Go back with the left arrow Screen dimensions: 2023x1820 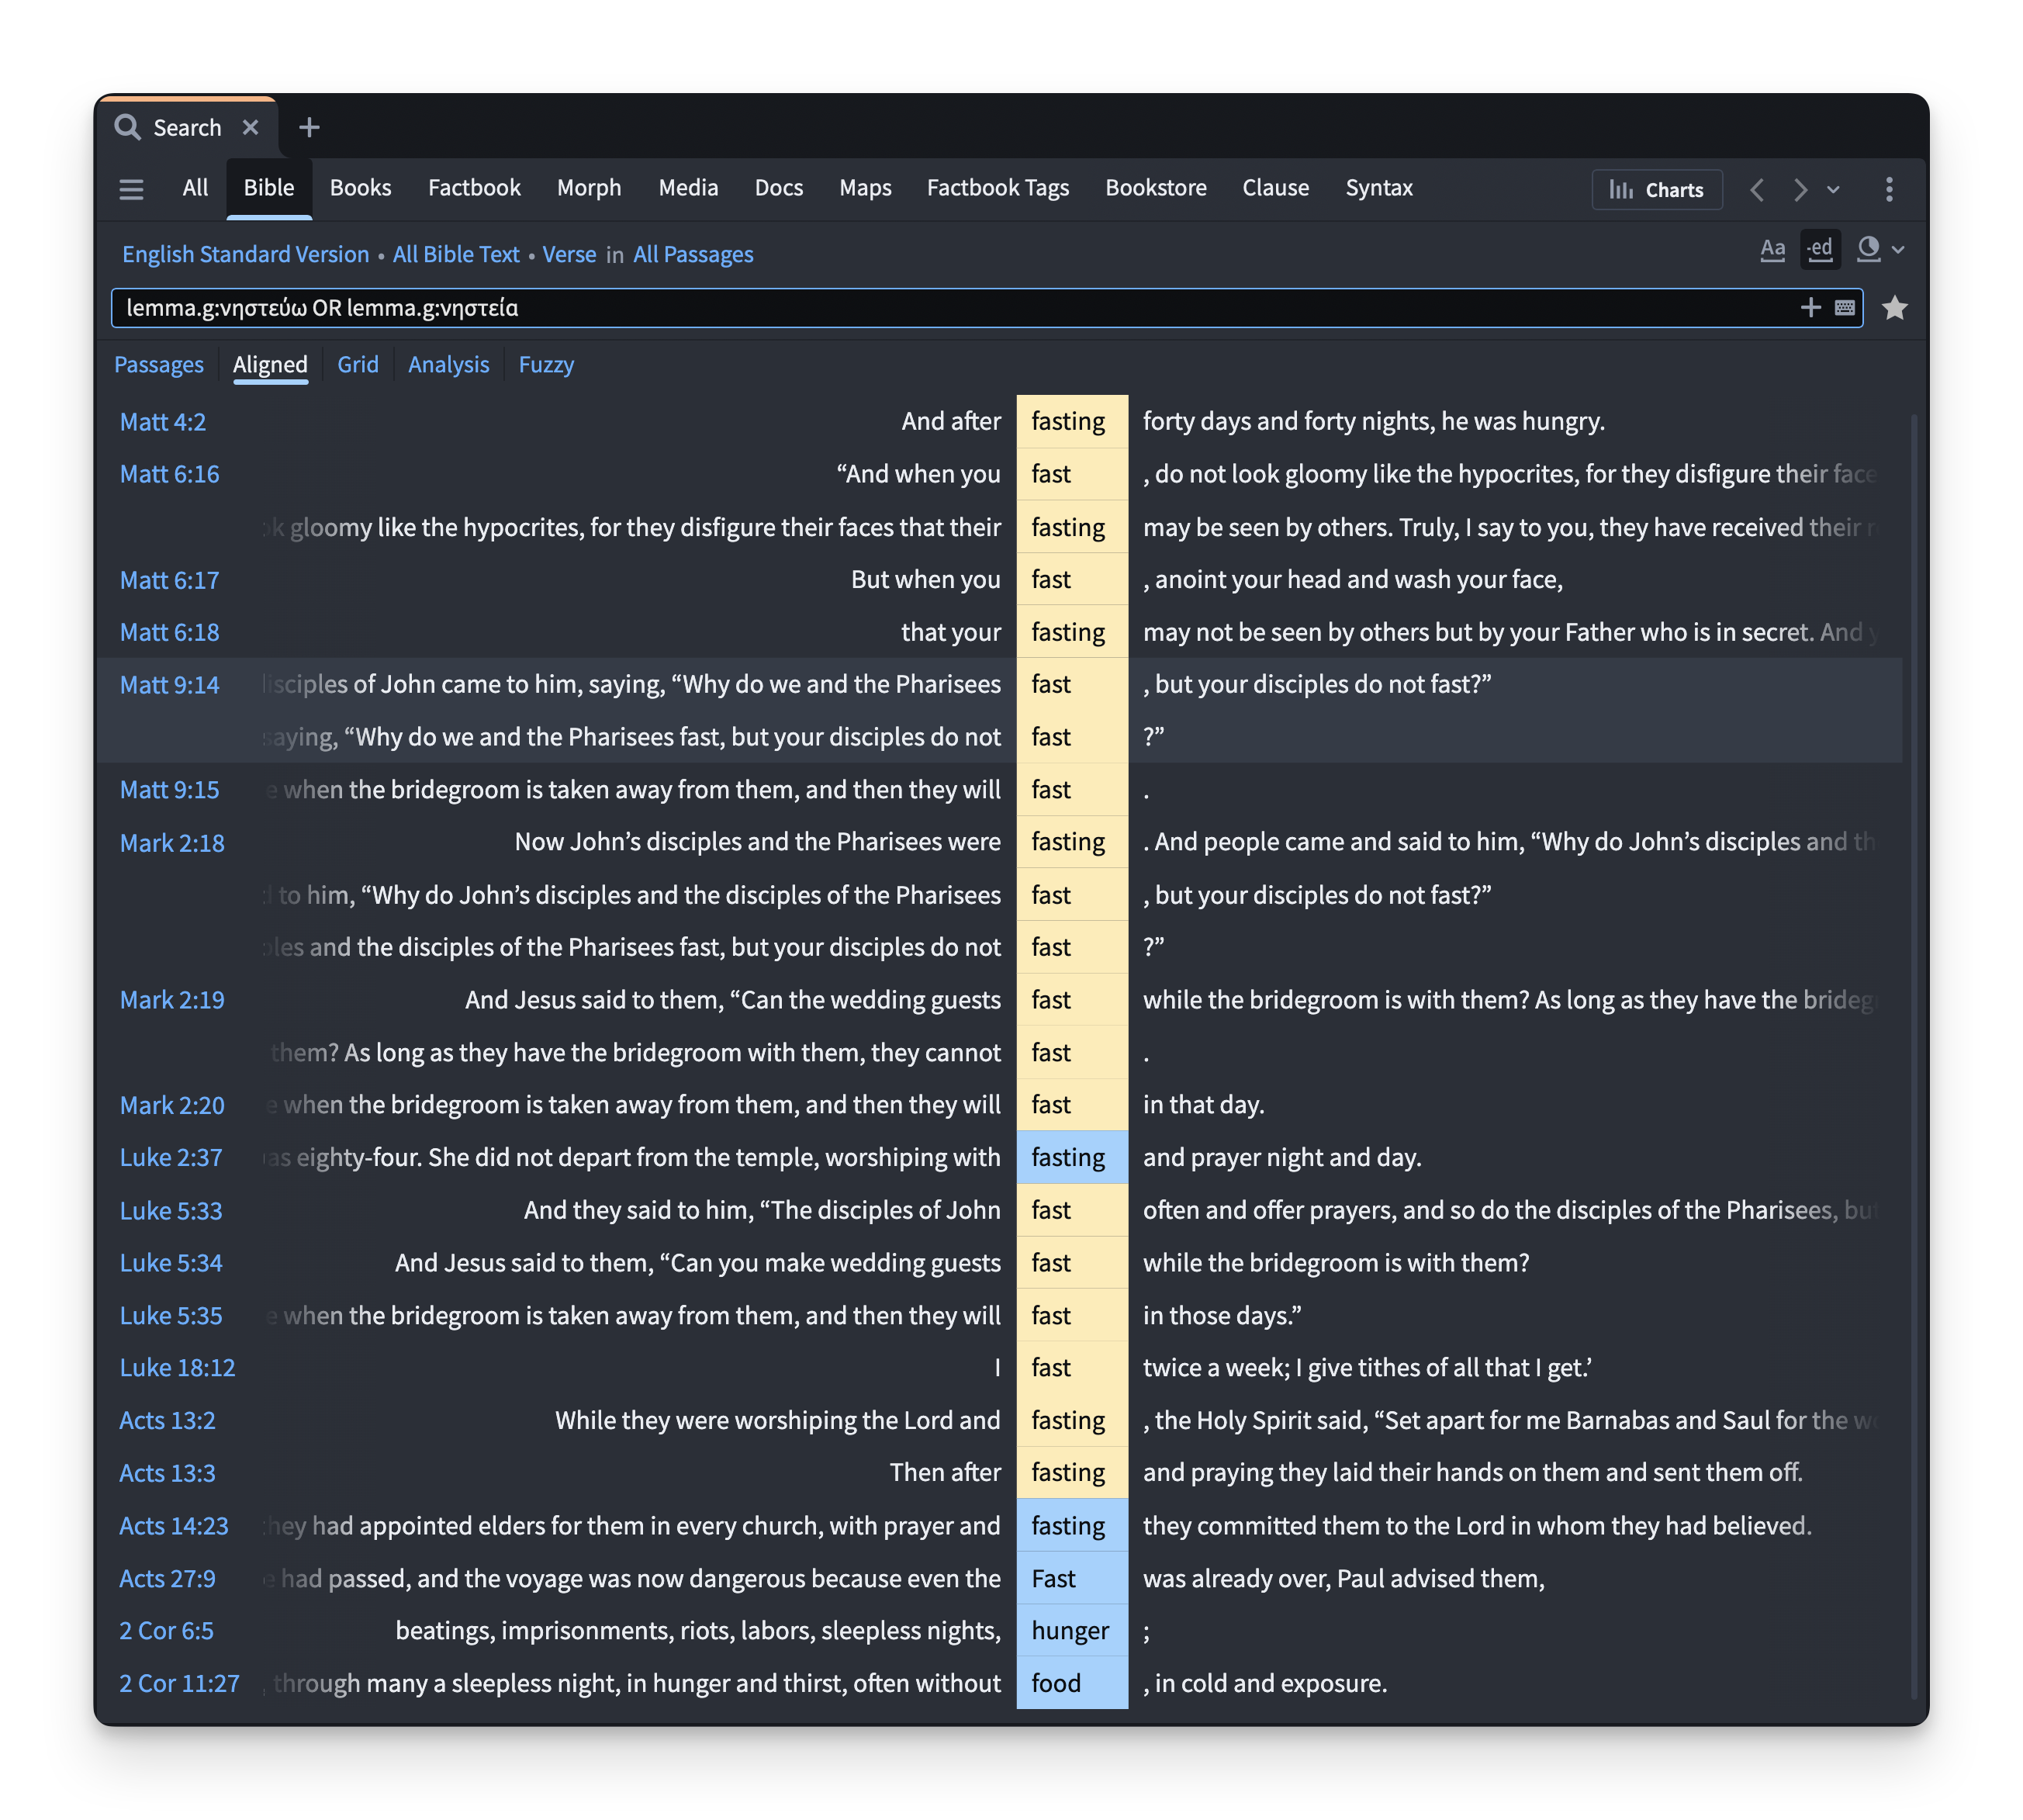point(1757,189)
